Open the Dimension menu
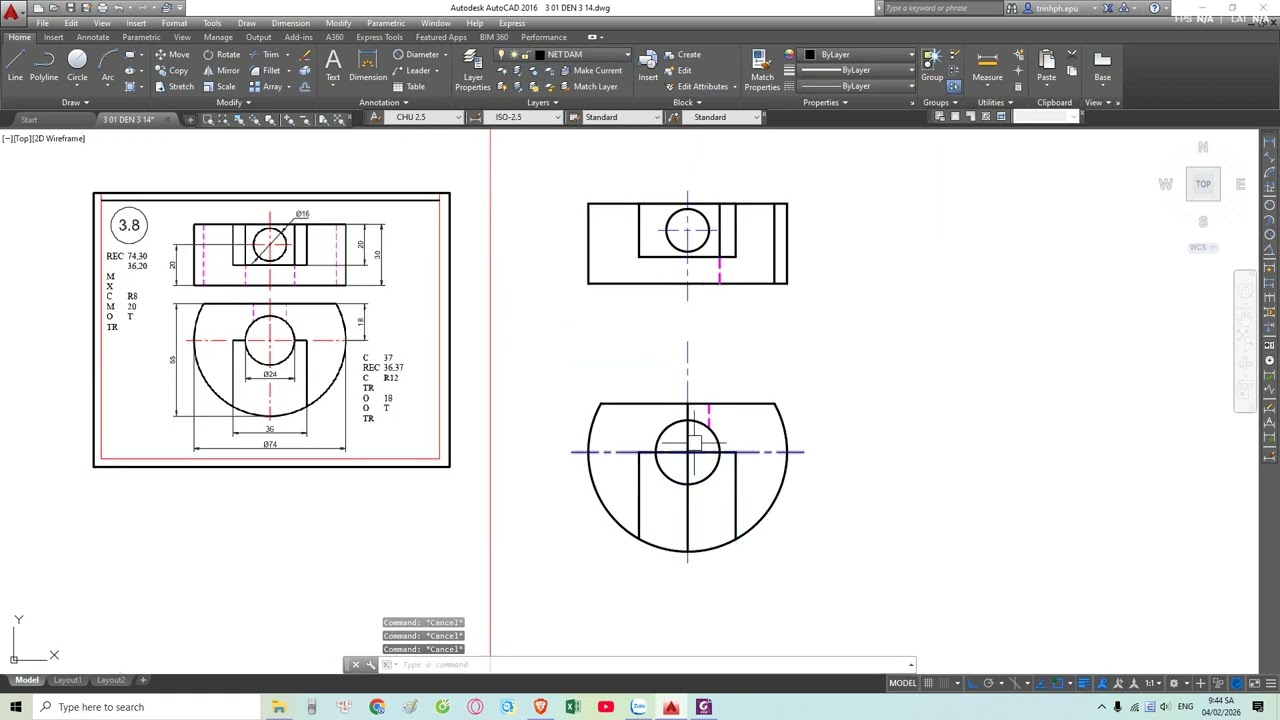This screenshot has width=1280, height=720. (x=290, y=23)
